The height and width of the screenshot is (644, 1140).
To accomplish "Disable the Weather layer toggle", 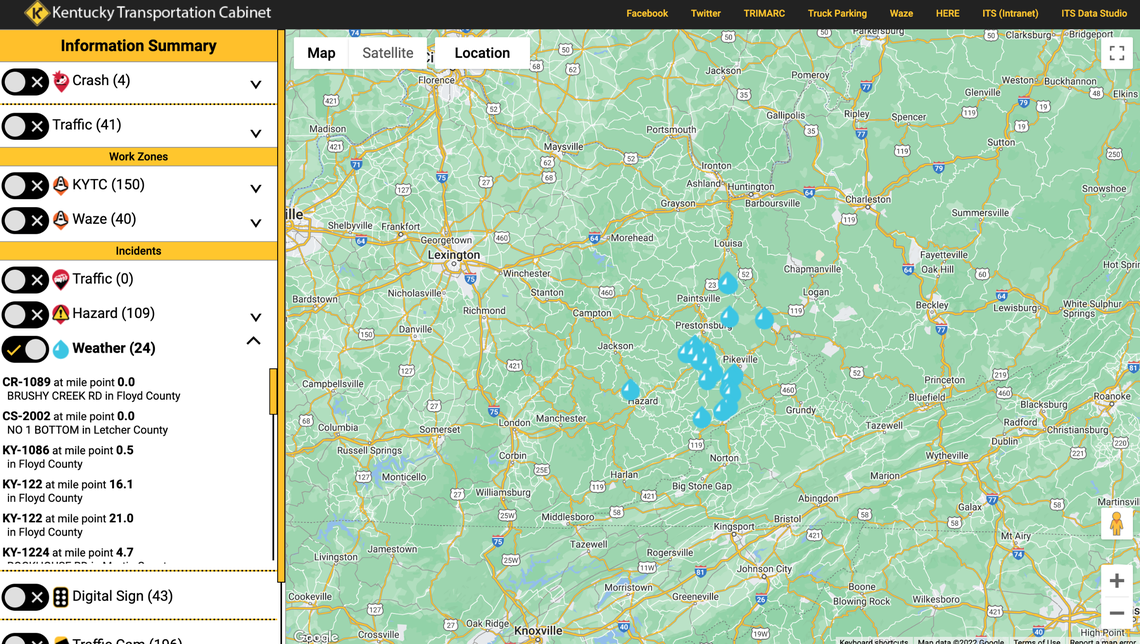I will click(26, 349).
